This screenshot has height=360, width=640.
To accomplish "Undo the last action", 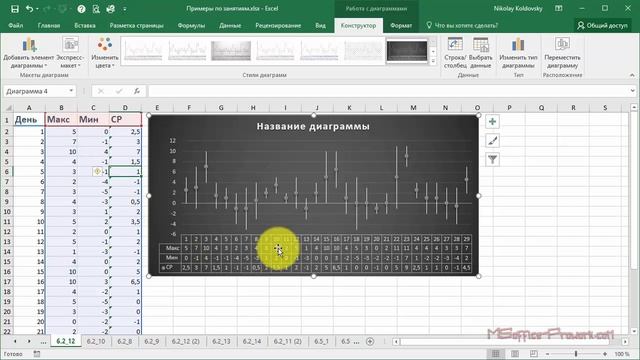I will (x=29, y=9).
